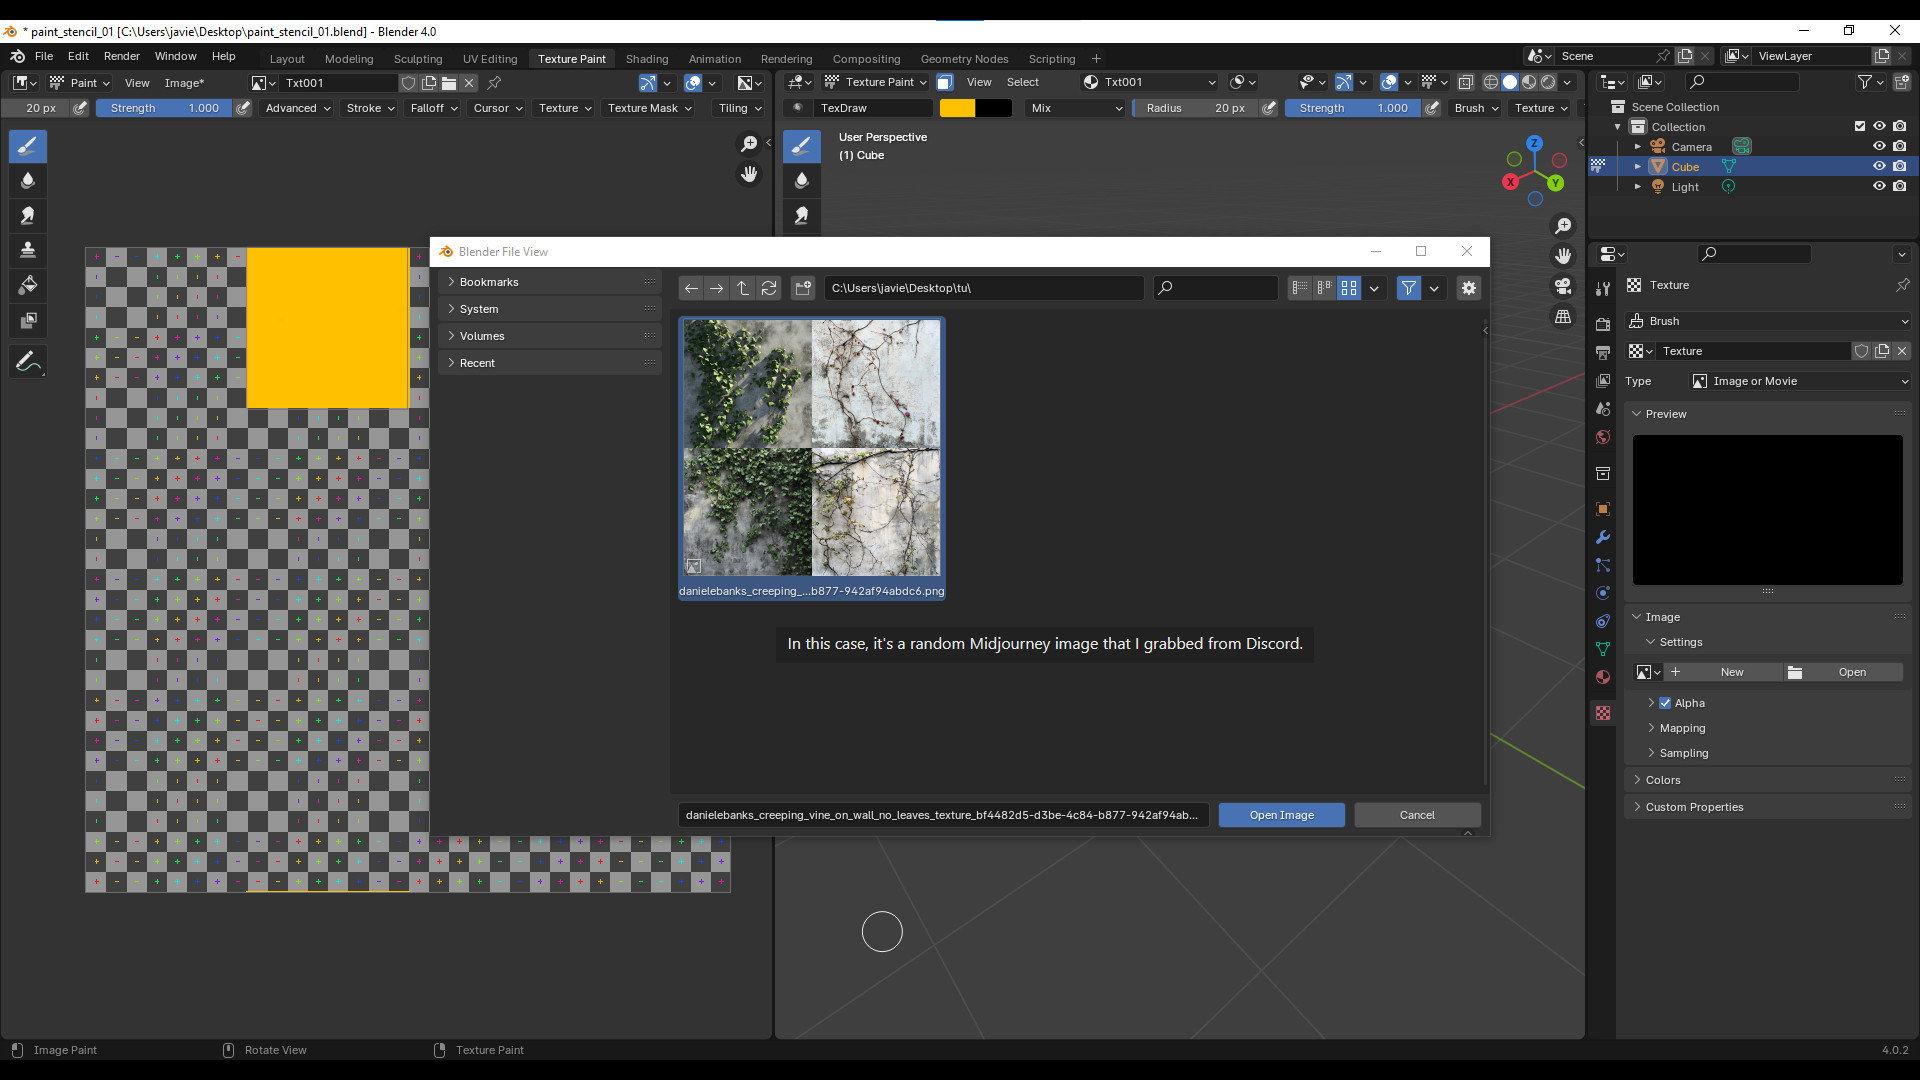The width and height of the screenshot is (1920, 1080).
Task: Switch File View to thumbnail display
Action: coord(1349,288)
